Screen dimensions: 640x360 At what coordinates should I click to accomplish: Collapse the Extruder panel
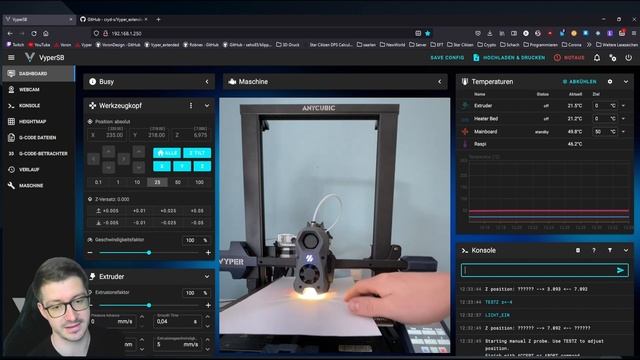207,277
